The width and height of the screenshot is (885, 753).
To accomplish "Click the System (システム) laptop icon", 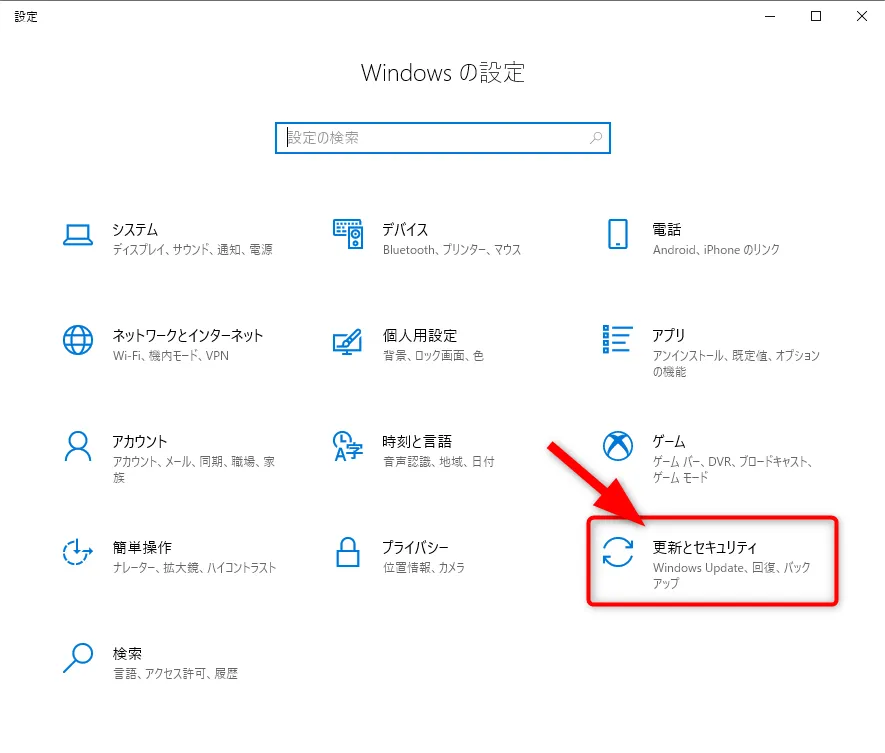I will coord(78,235).
